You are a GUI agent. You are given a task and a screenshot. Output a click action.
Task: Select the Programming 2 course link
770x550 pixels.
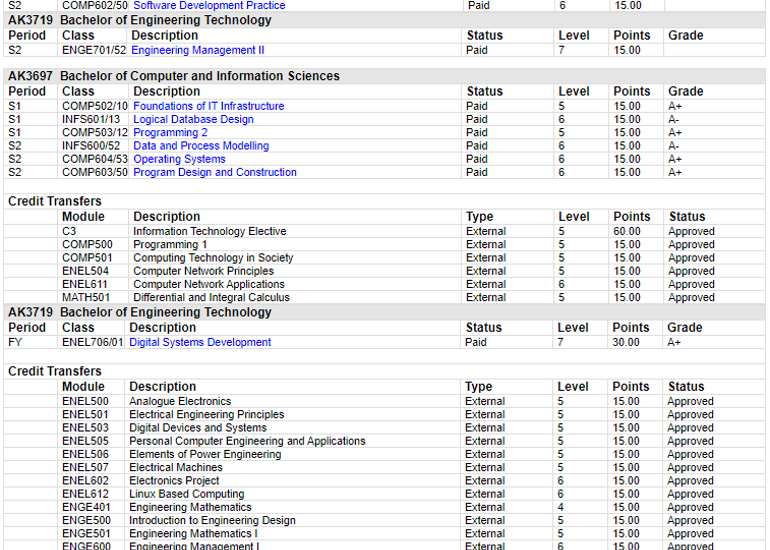170,132
